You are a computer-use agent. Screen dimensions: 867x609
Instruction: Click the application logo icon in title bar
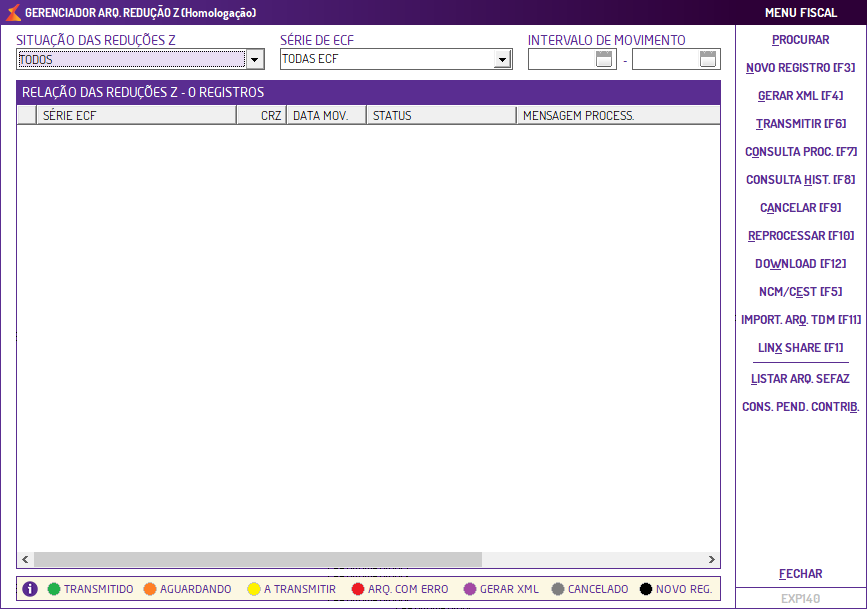[x=13, y=12]
